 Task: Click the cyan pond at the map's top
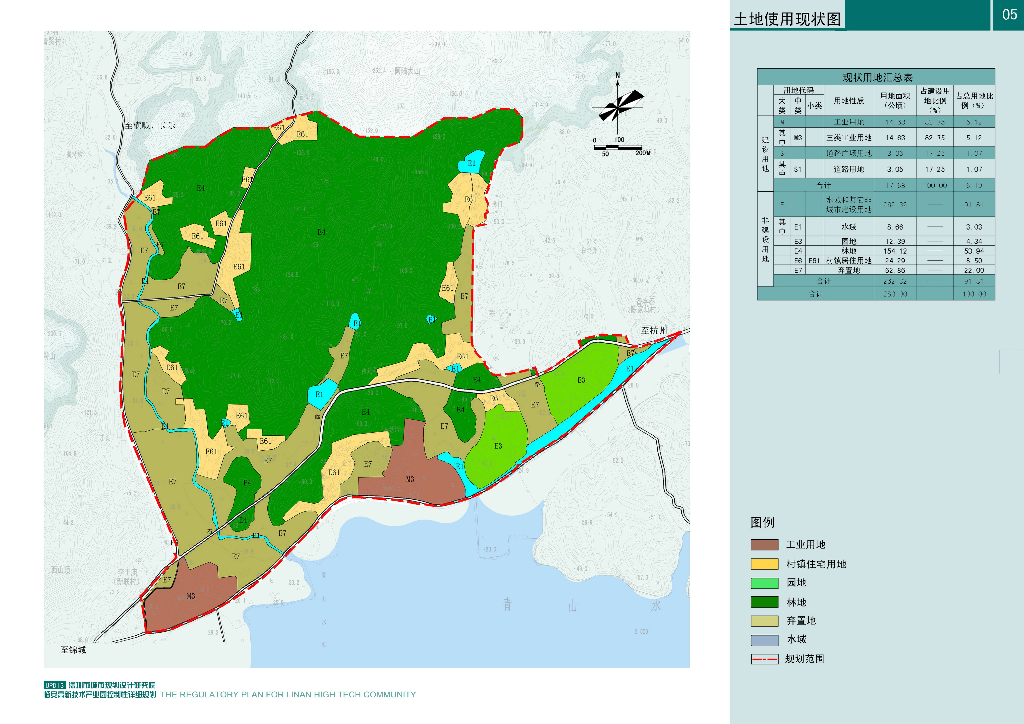pos(470,162)
